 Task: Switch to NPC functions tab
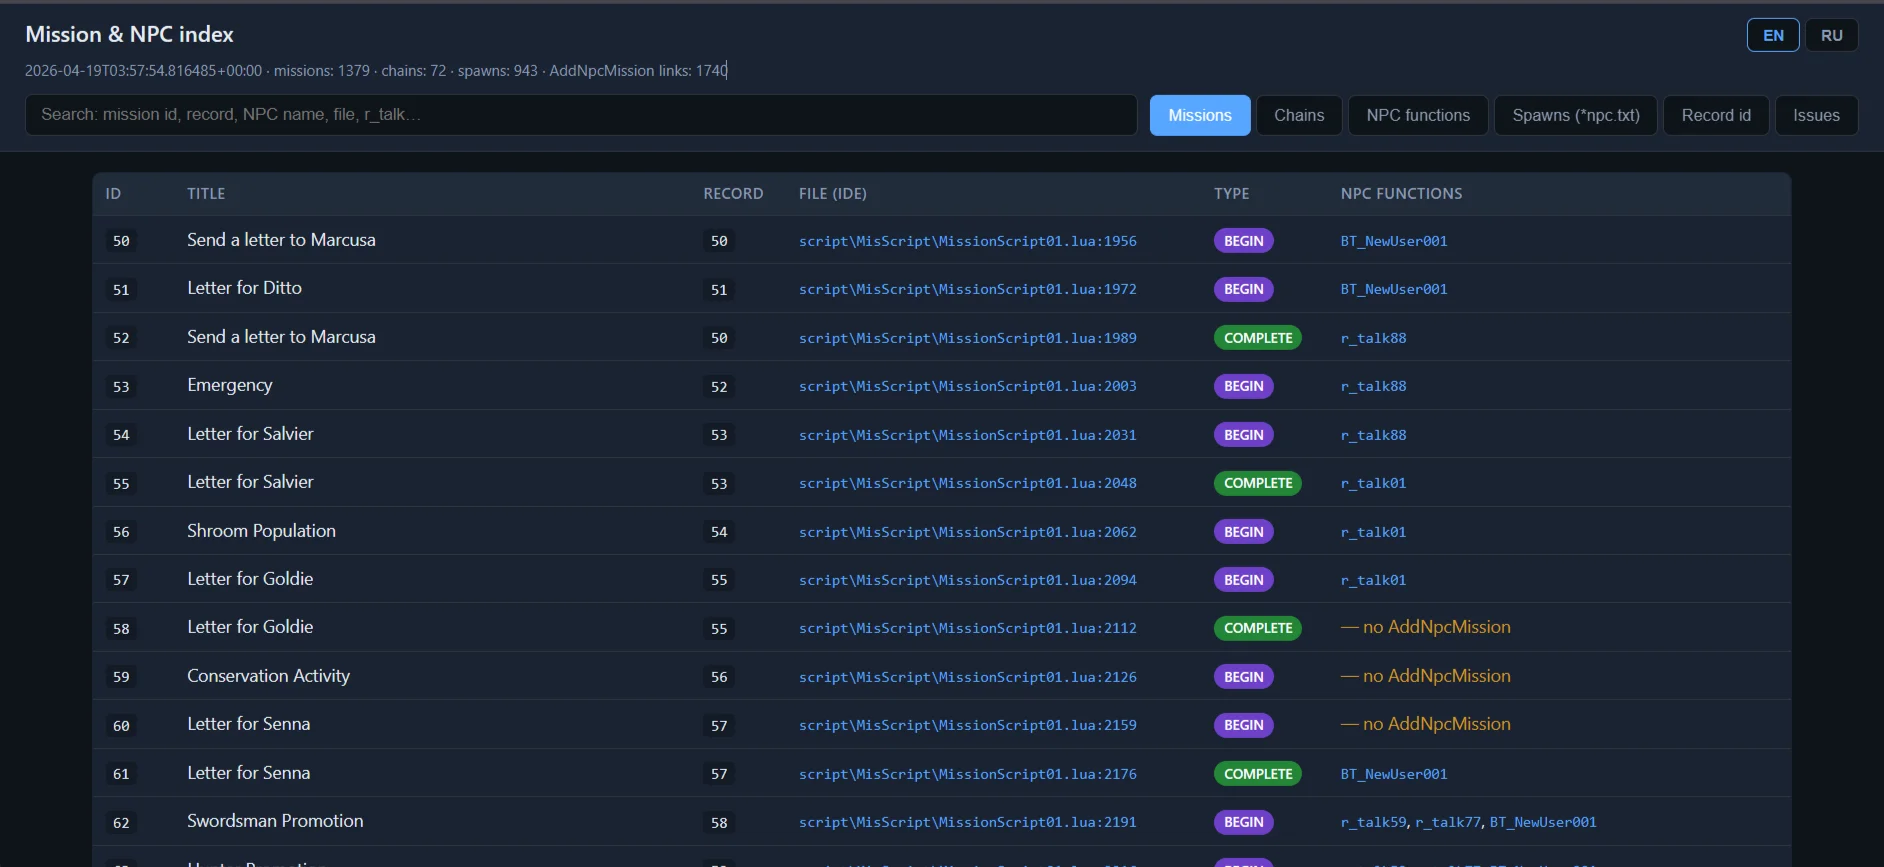(1417, 115)
